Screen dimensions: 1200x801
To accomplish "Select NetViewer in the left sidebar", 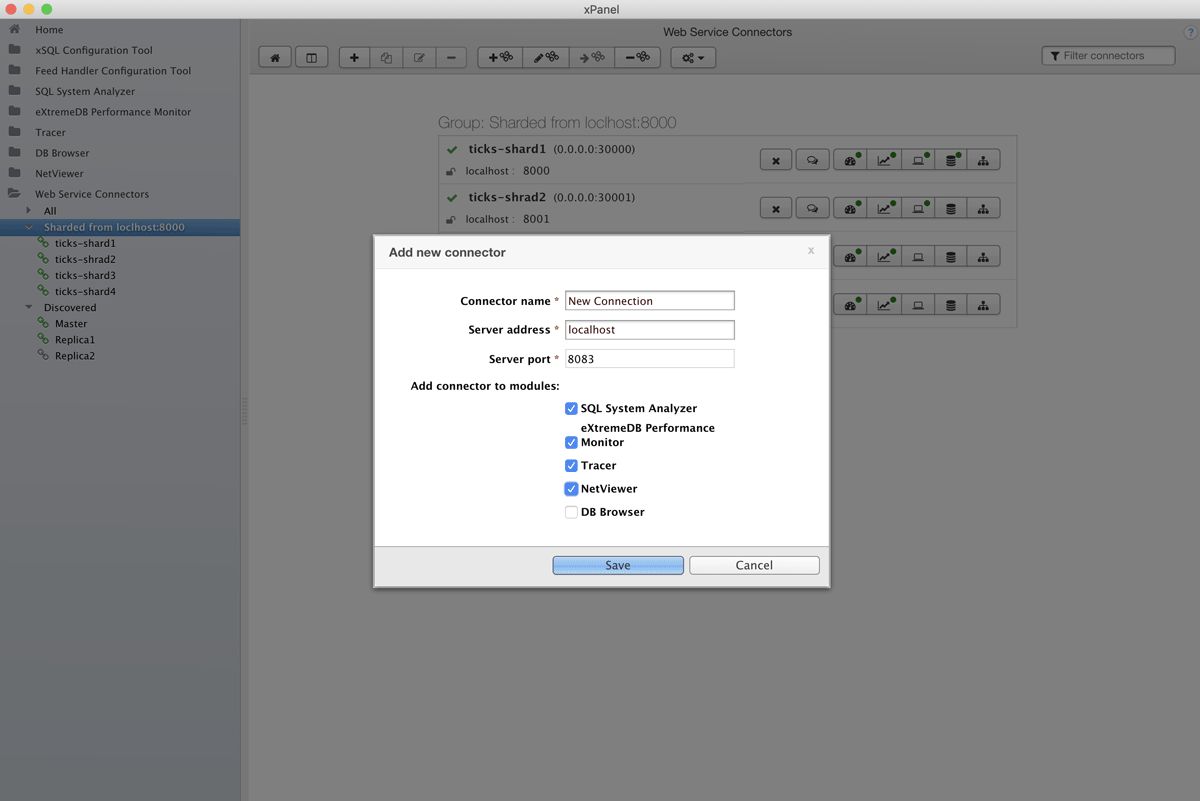I will (x=59, y=174).
